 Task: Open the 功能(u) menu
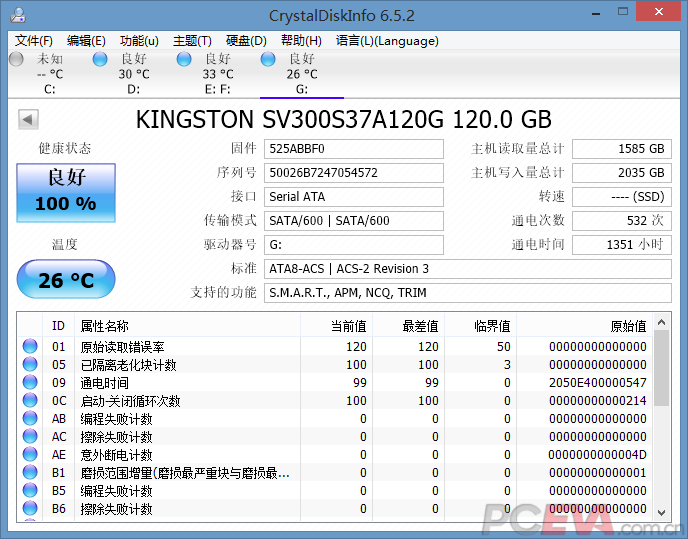139,41
